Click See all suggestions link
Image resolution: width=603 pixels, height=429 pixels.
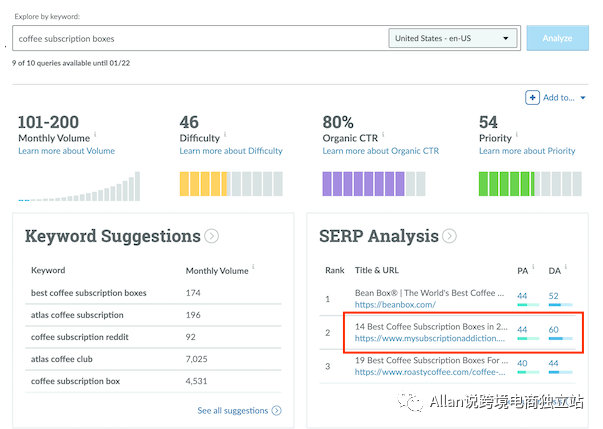(x=233, y=411)
